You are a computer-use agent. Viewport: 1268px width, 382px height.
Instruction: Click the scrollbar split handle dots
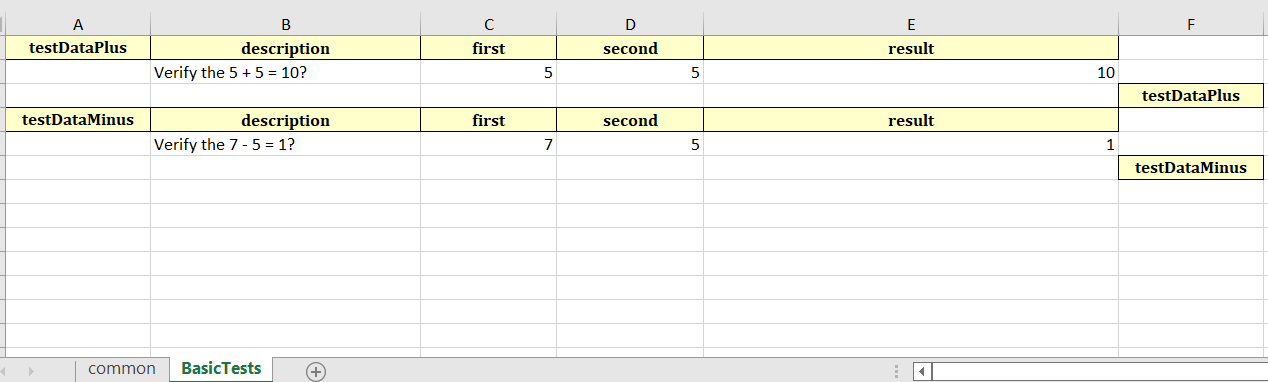point(897,371)
